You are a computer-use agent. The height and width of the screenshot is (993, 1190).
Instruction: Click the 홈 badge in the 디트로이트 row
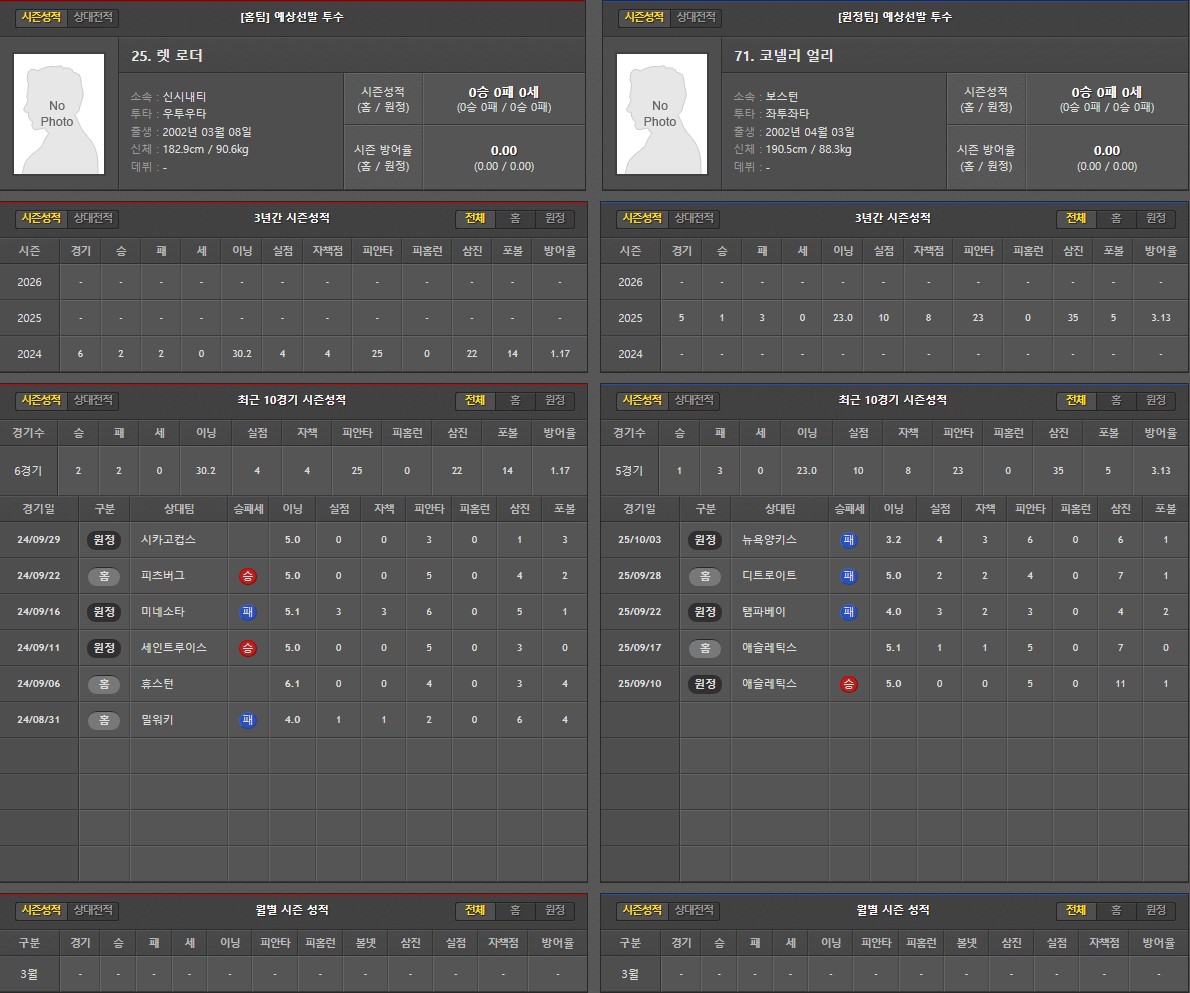click(705, 576)
